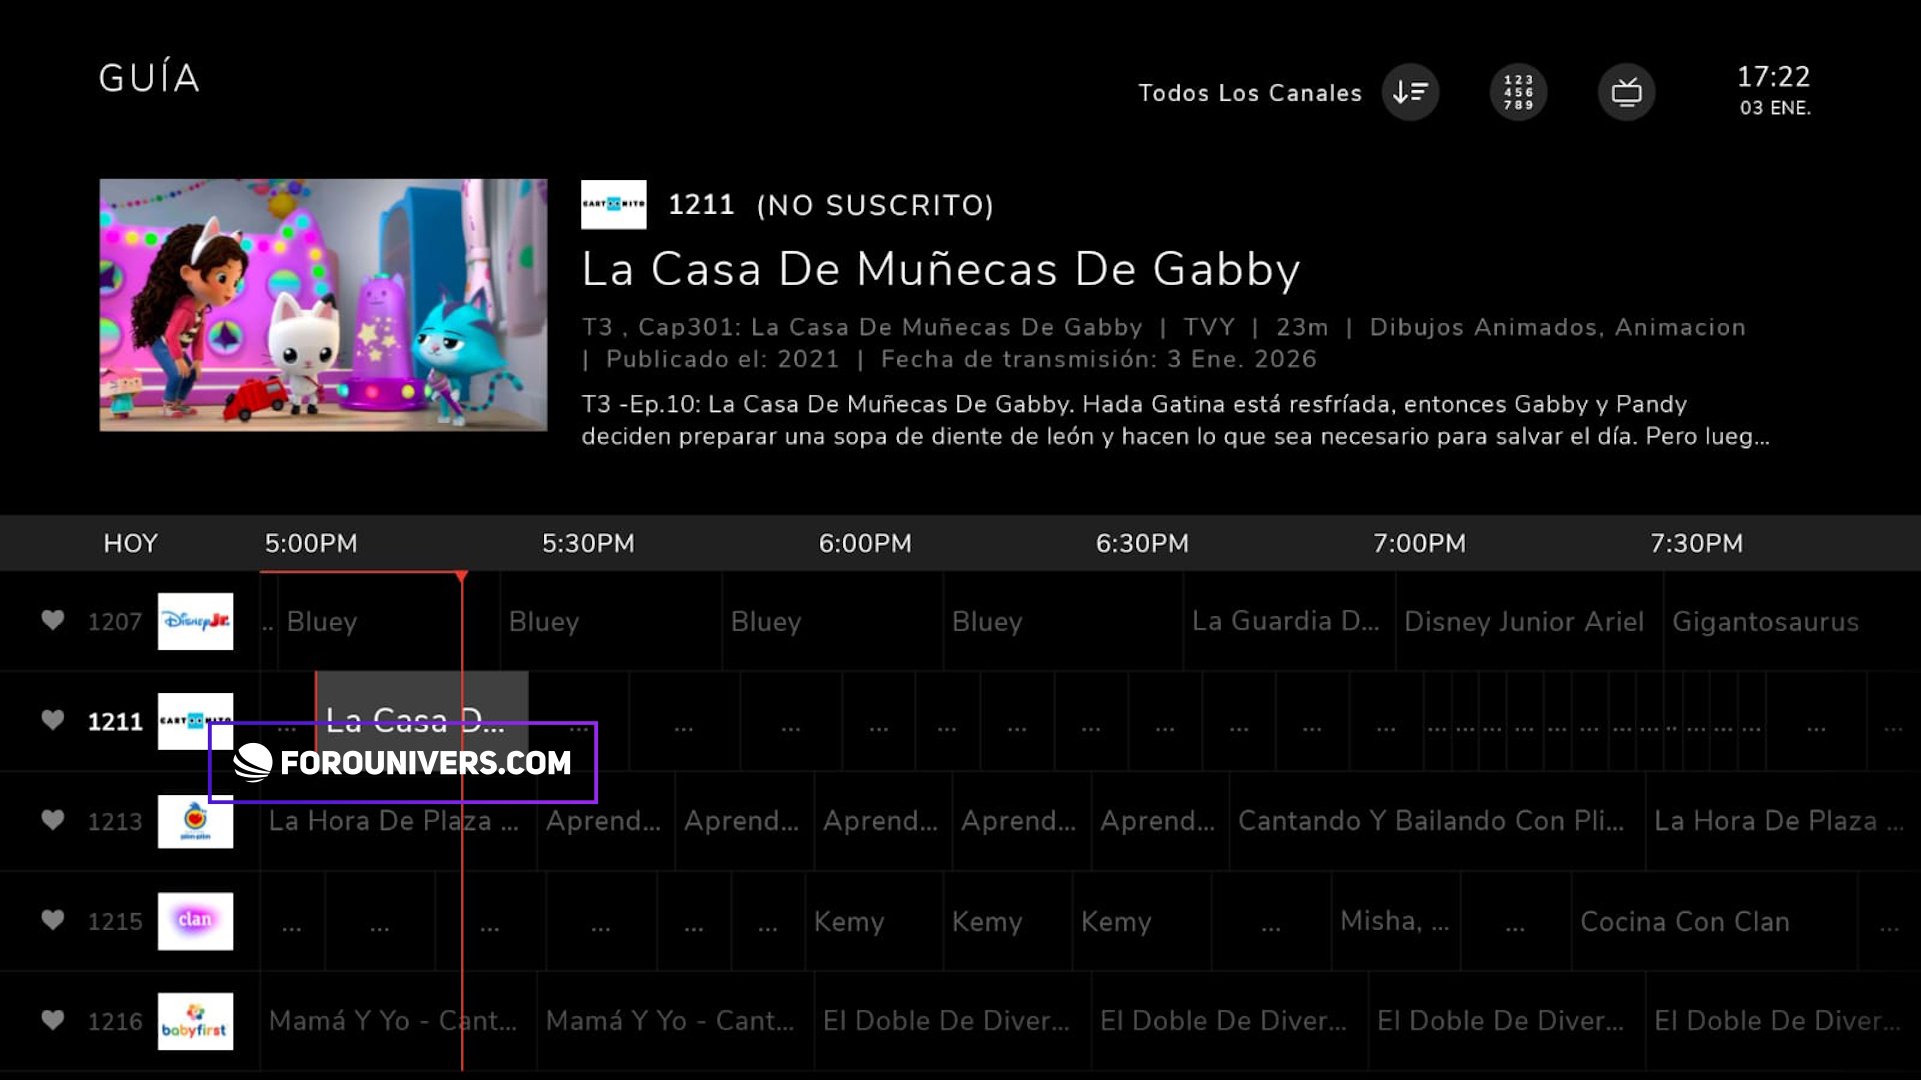The image size is (1921, 1080).
Task: Click the HOY day selector
Action: [x=130, y=543]
